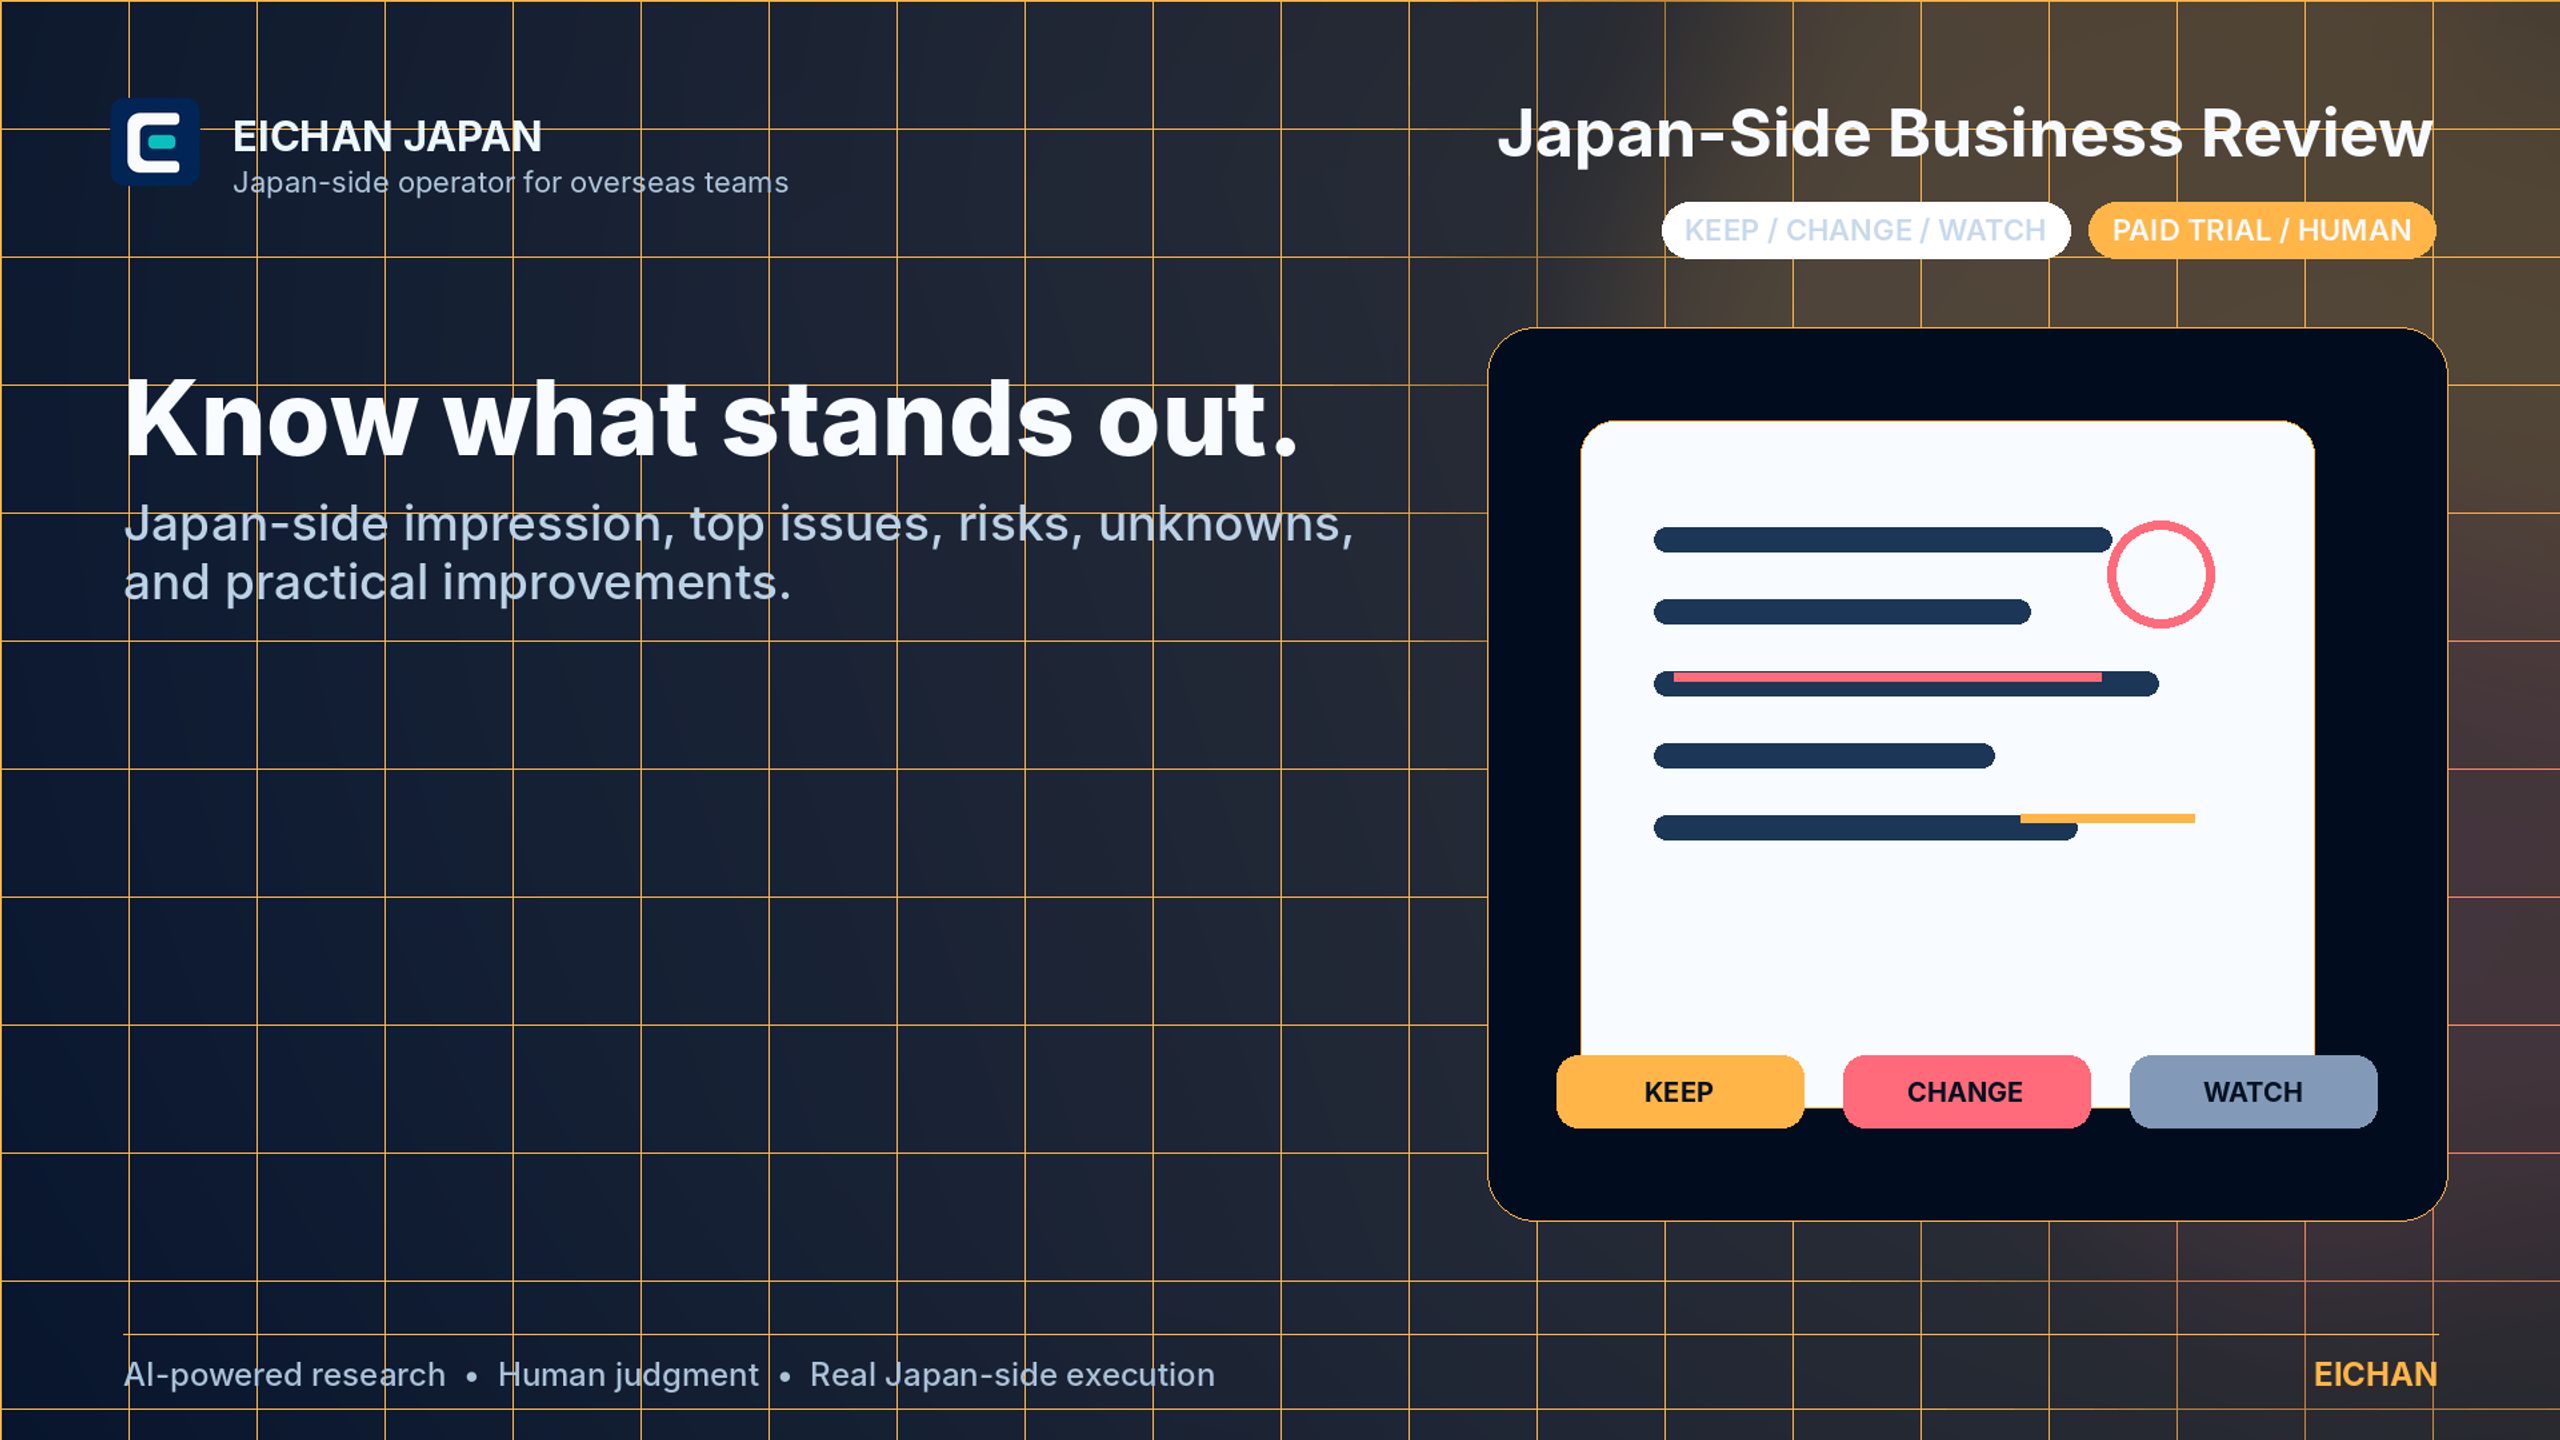Select the KEEP / CHANGE / WATCH pill tag
The width and height of the screenshot is (2560, 1440).
click(1866, 230)
